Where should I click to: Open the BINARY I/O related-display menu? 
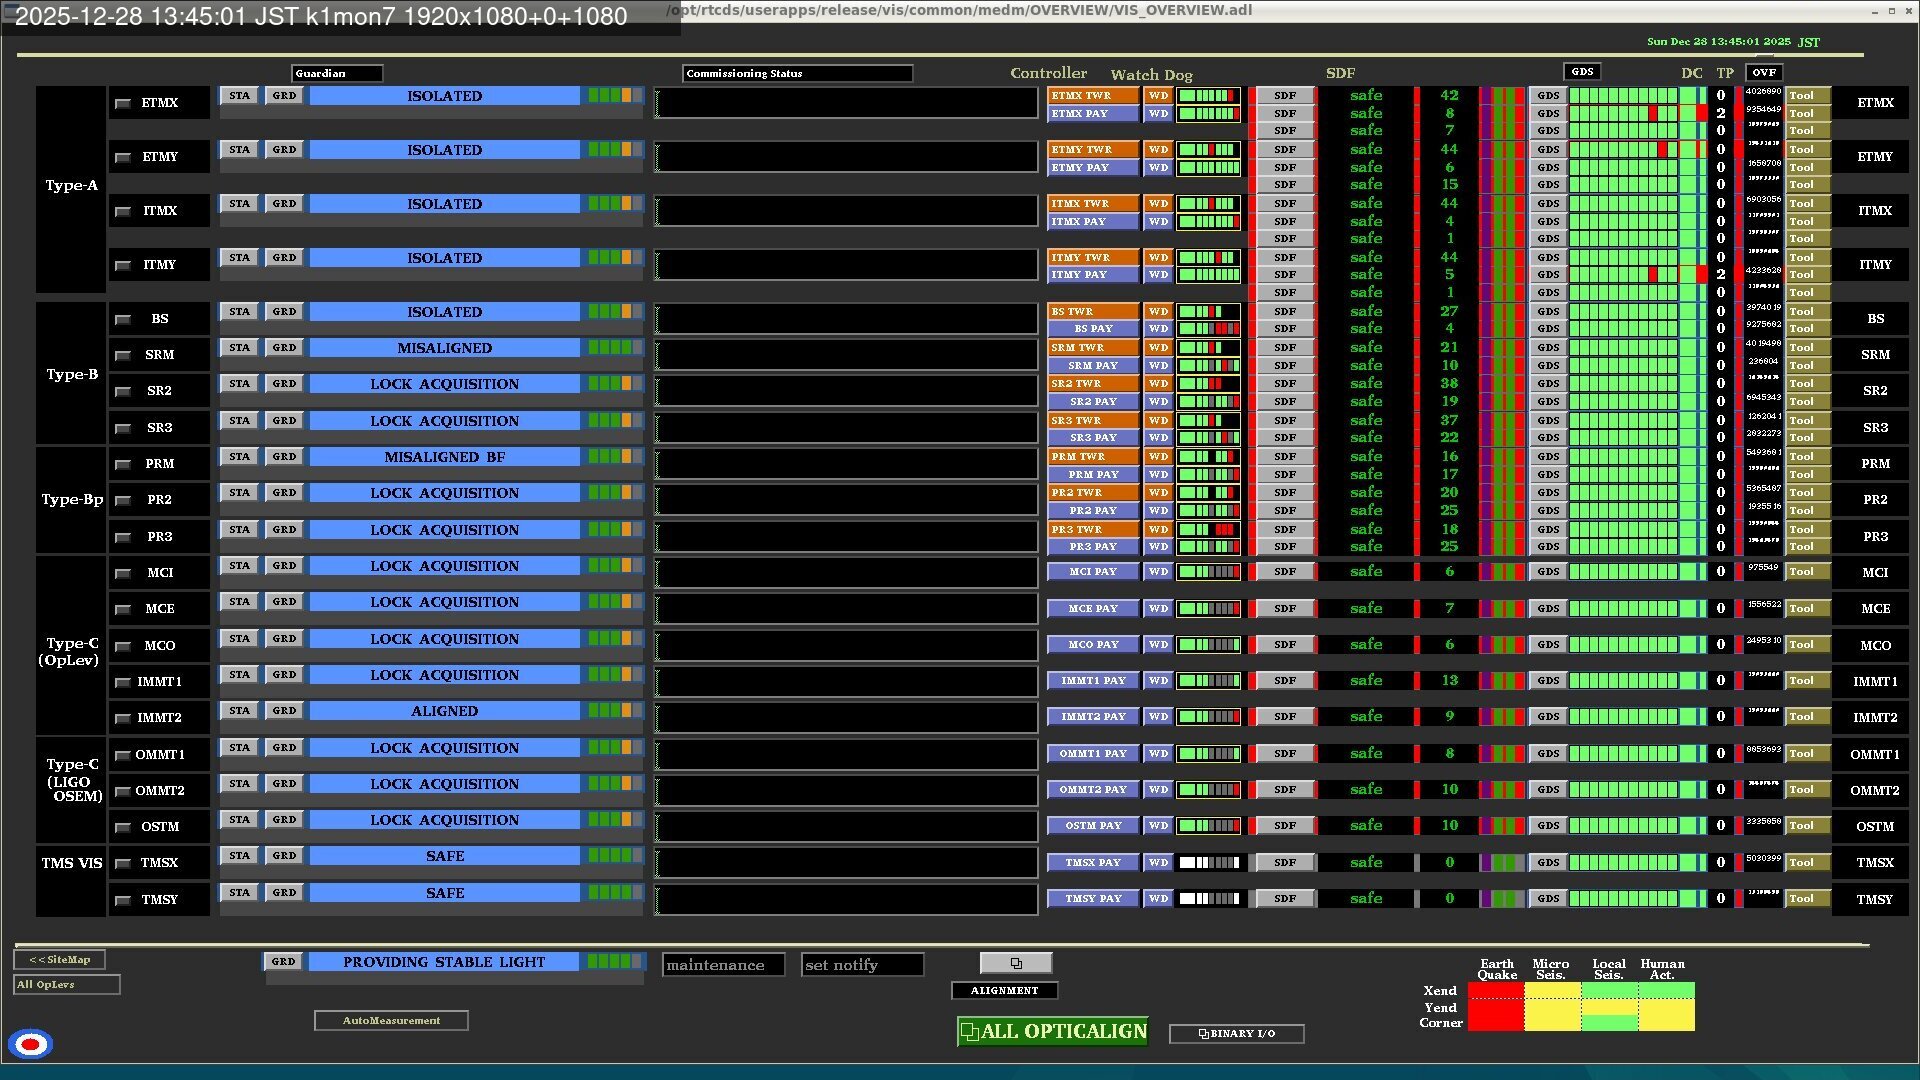tap(1236, 1034)
